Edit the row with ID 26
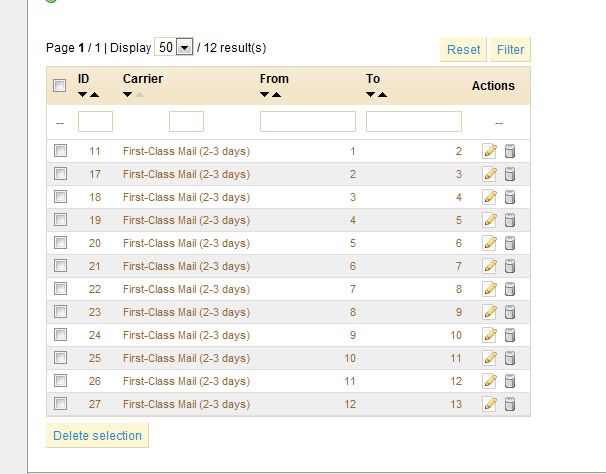The width and height of the screenshot is (606, 474). pos(489,381)
